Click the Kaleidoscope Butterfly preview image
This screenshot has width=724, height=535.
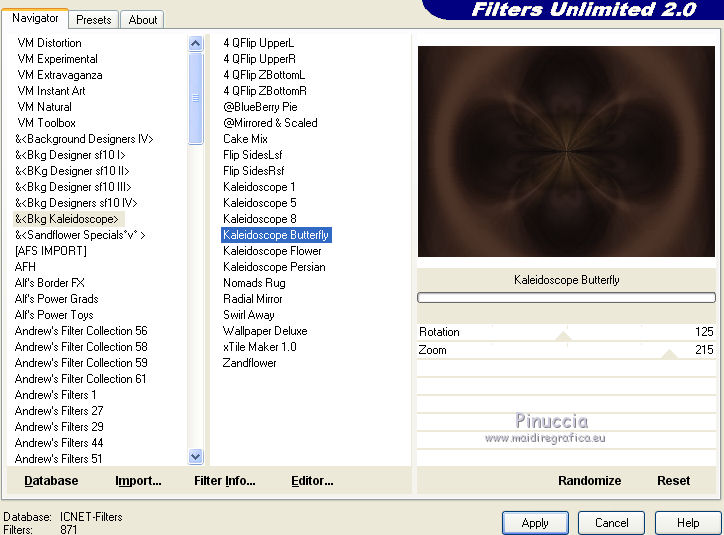click(566, 151)
